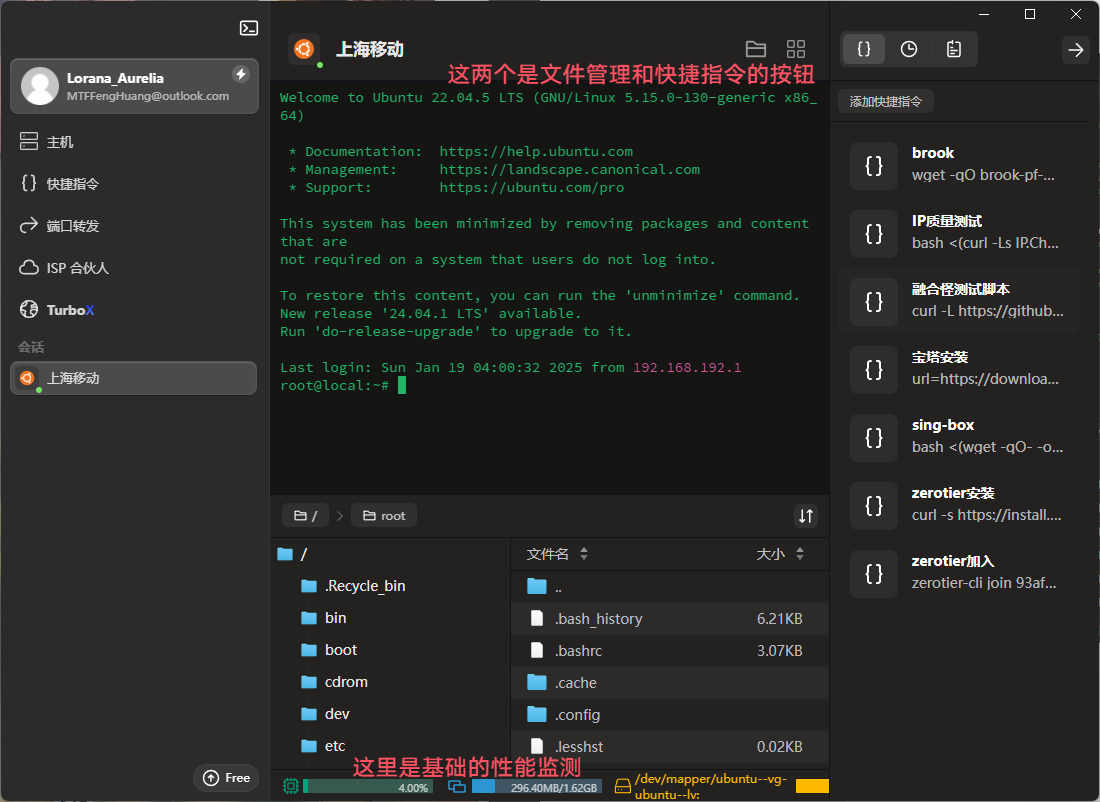Switch to the history clock tab

(x=909, y=49)
